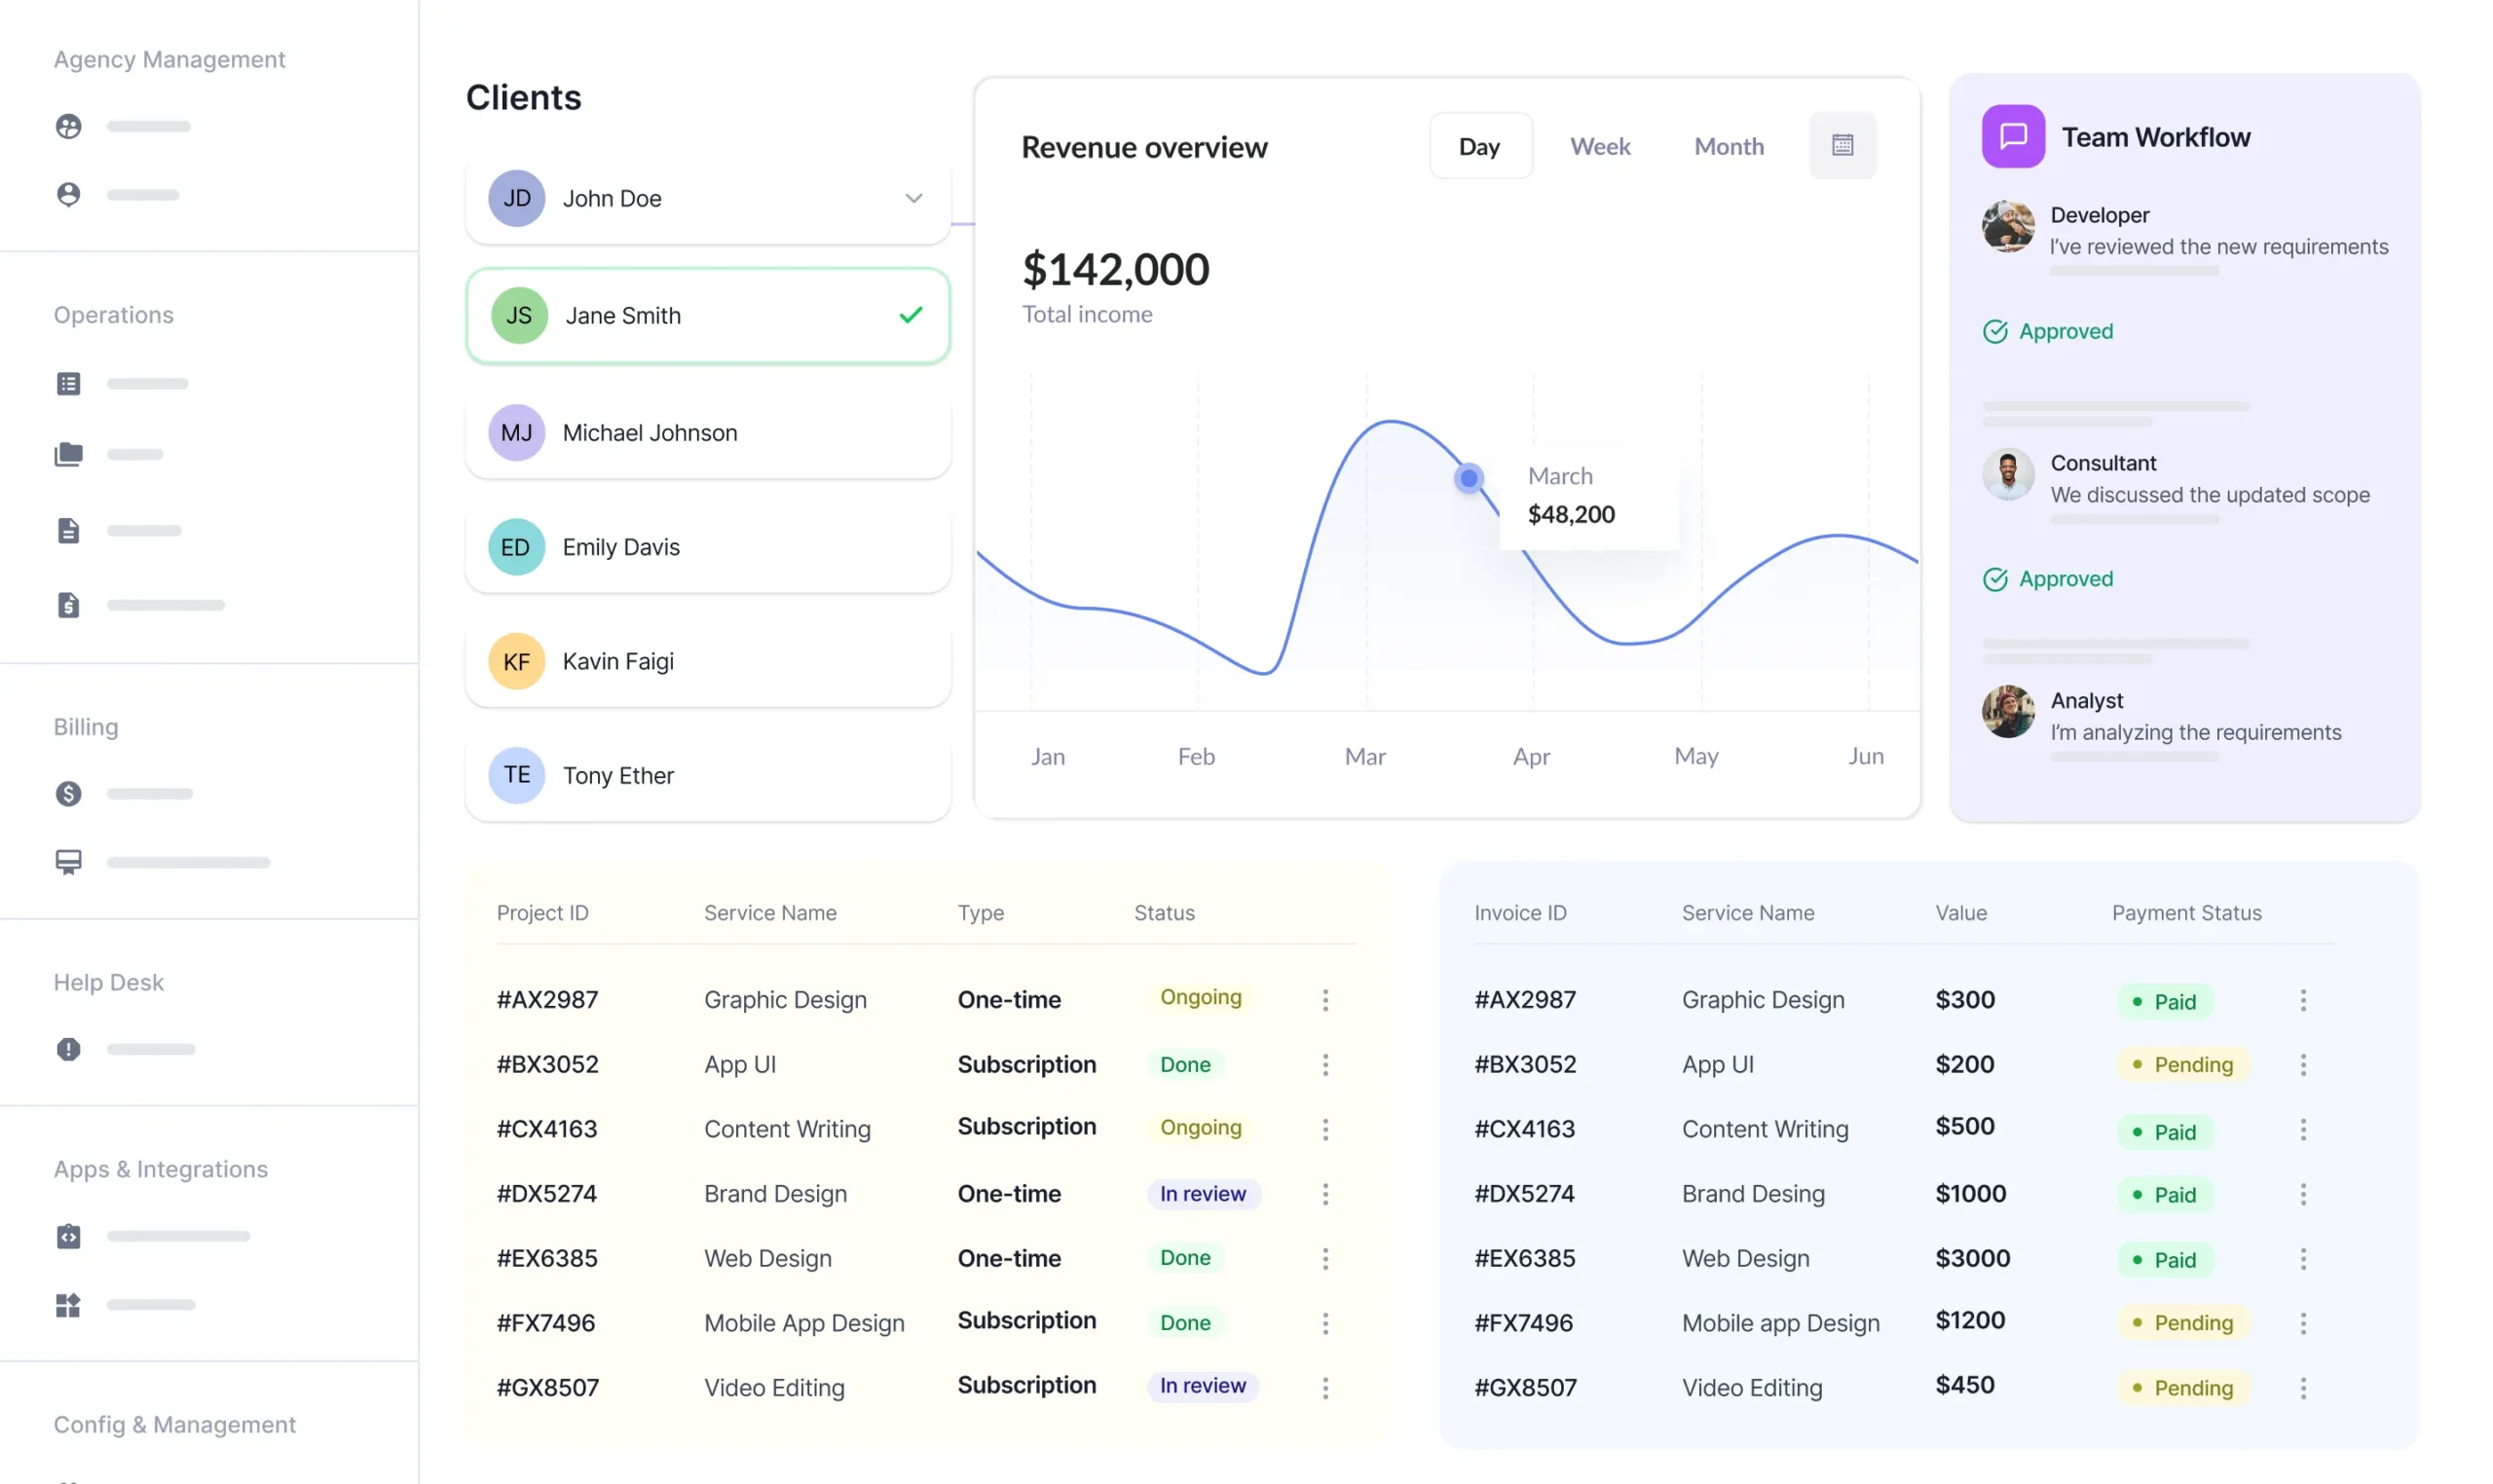
Task: Expand the John Doe client dropdown
Action: coord(912,198)
